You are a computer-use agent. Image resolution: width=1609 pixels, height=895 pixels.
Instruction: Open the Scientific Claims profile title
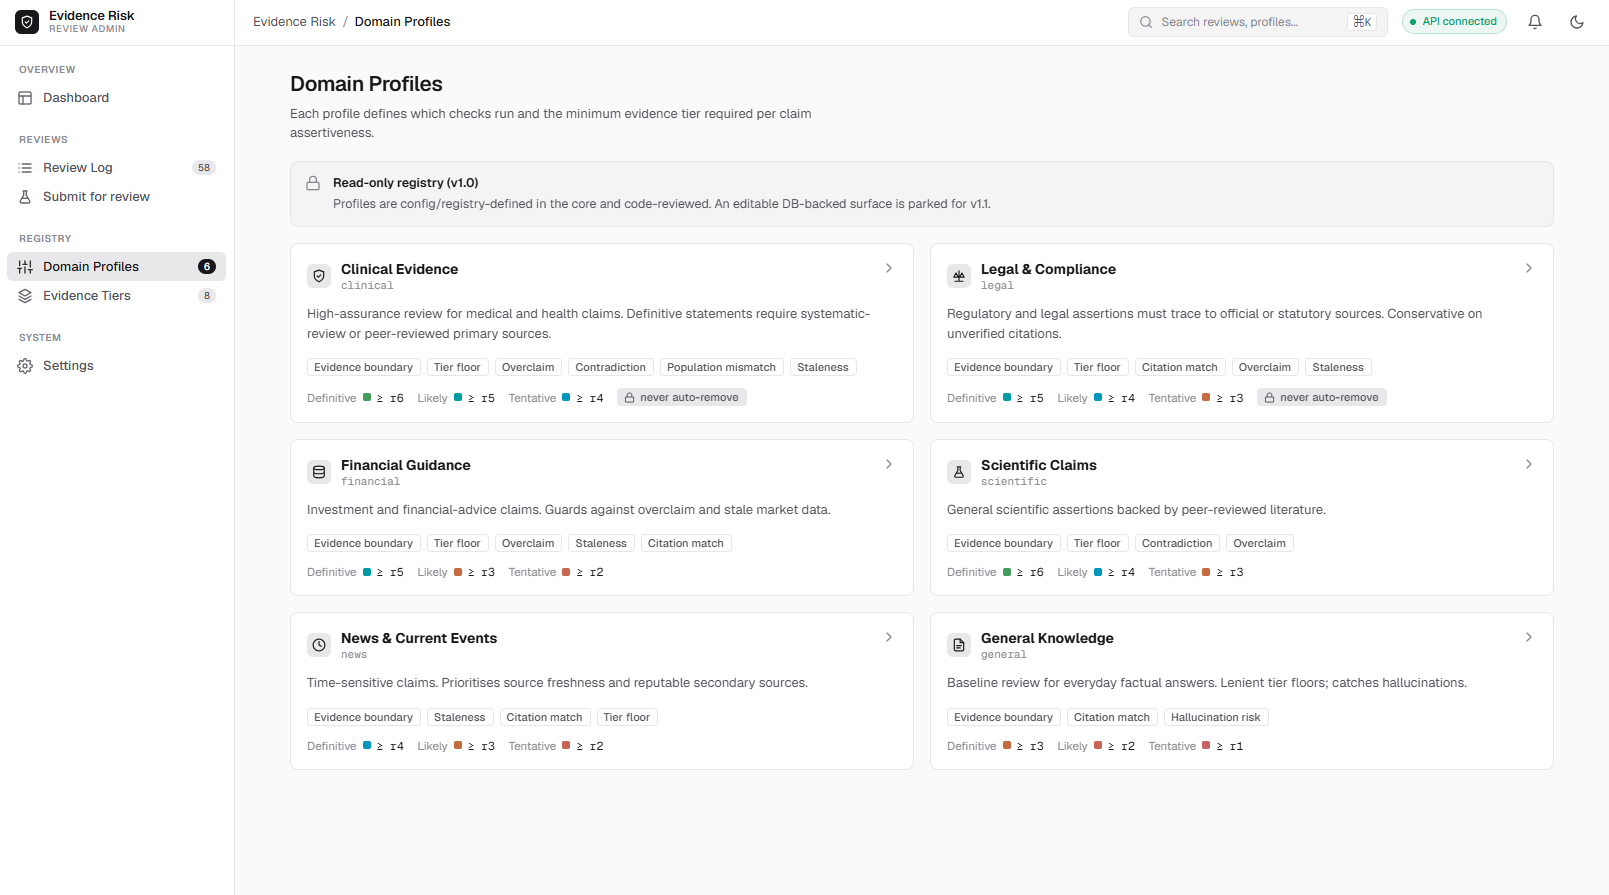(x=1038, y=465)
